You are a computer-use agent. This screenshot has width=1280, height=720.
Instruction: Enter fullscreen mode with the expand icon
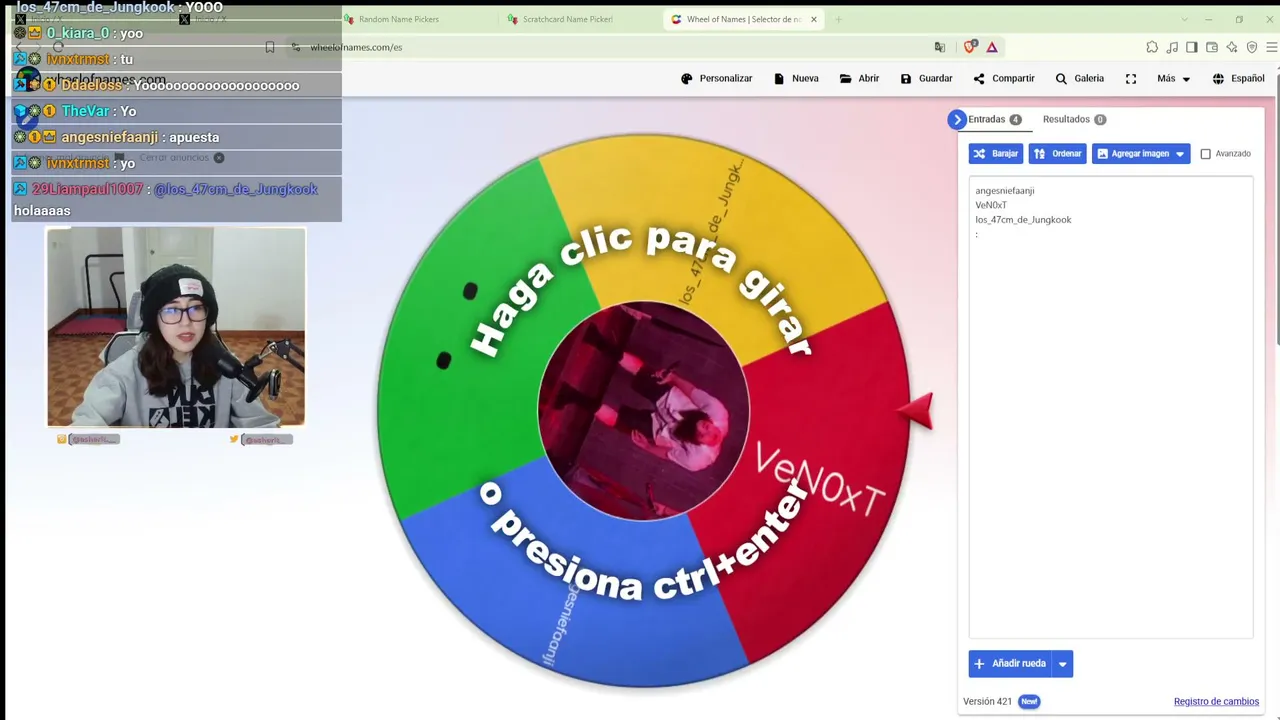click(x=1131, y=79)
